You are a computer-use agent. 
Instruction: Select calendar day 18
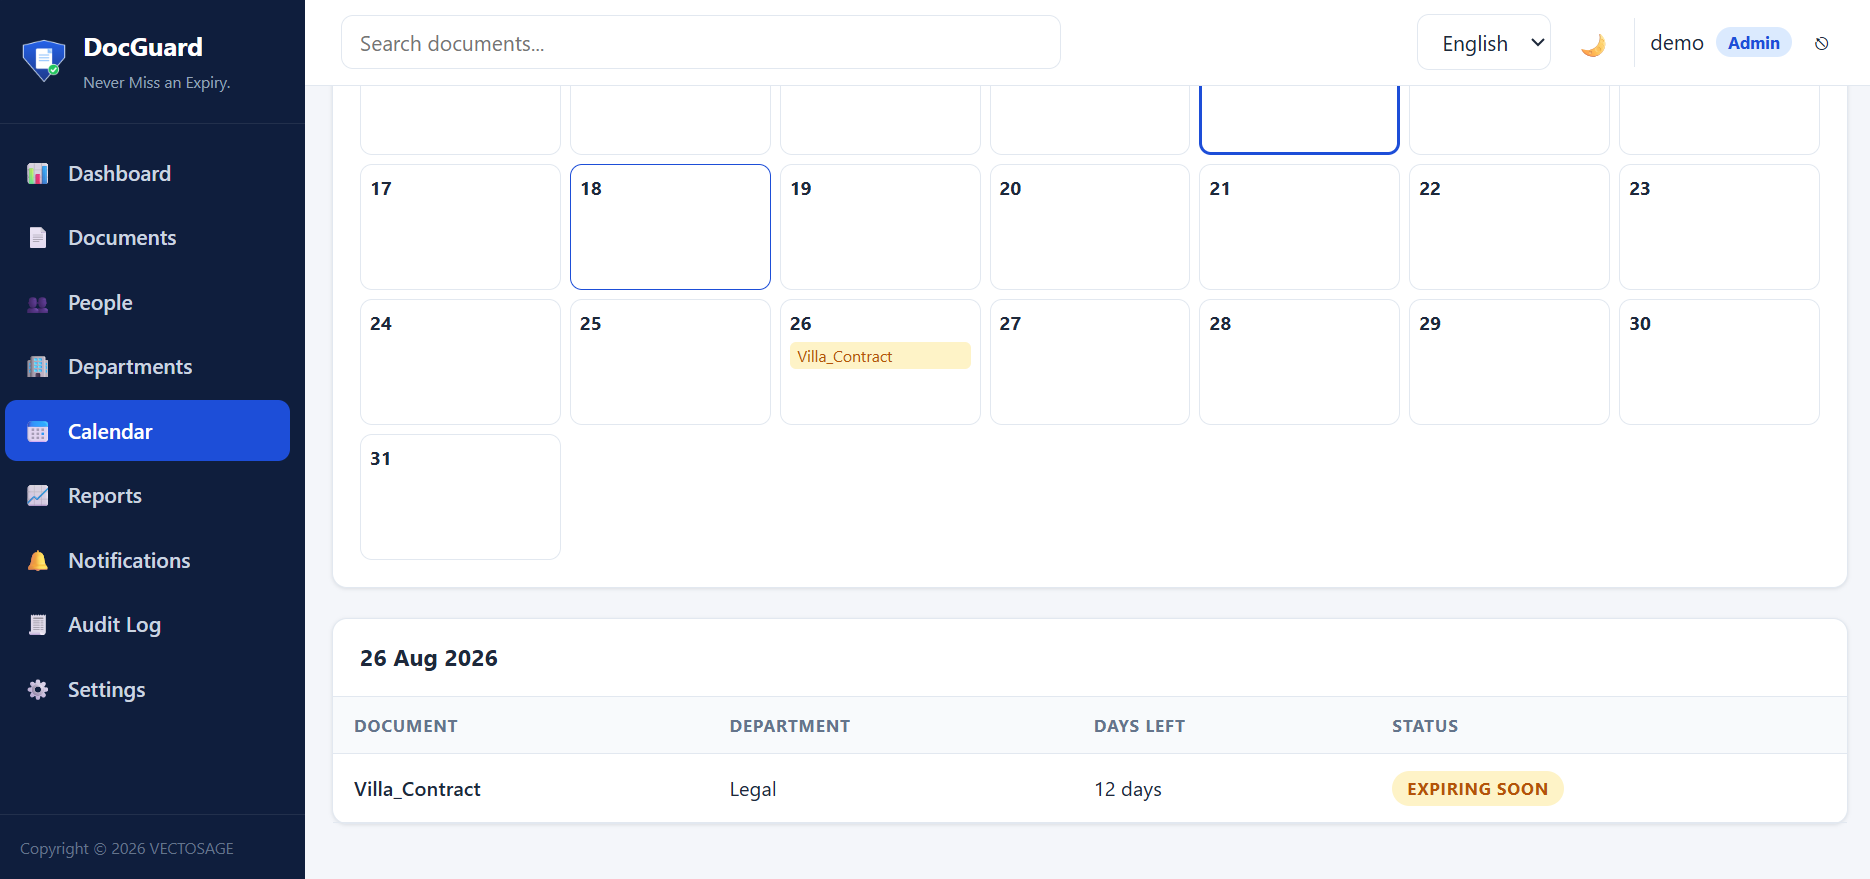[670, 227]
